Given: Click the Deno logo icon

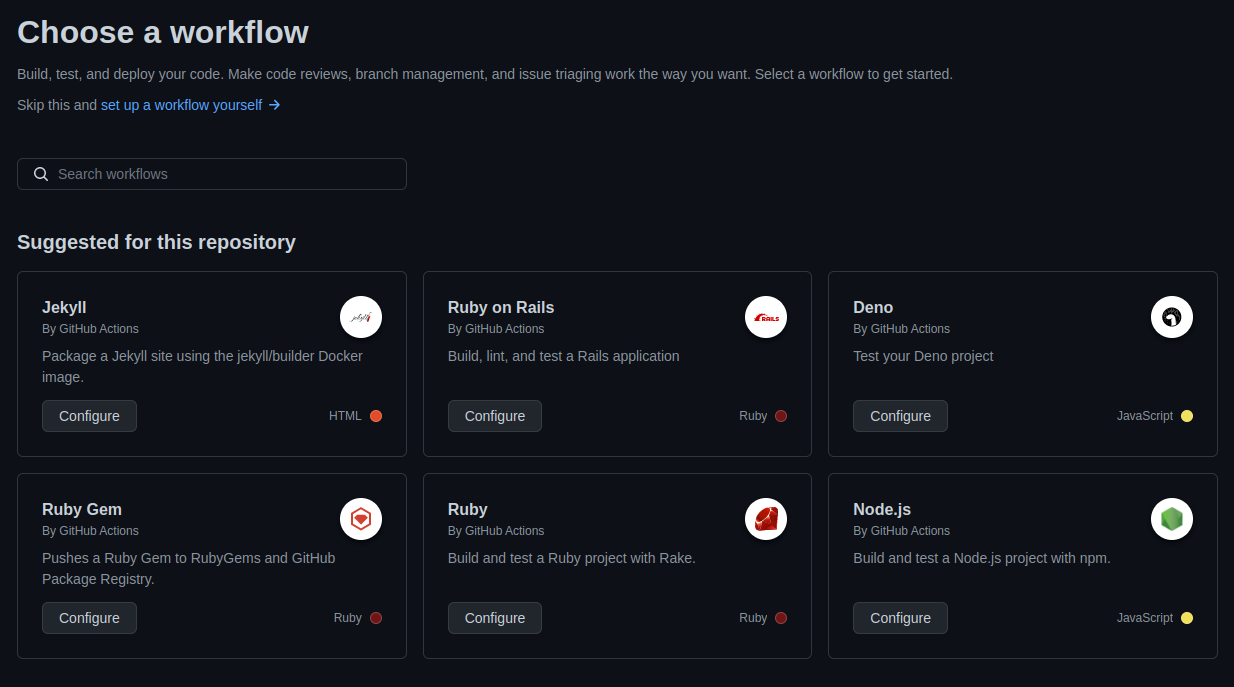Looking at the screenshot, I should [x=1172, y=317].
